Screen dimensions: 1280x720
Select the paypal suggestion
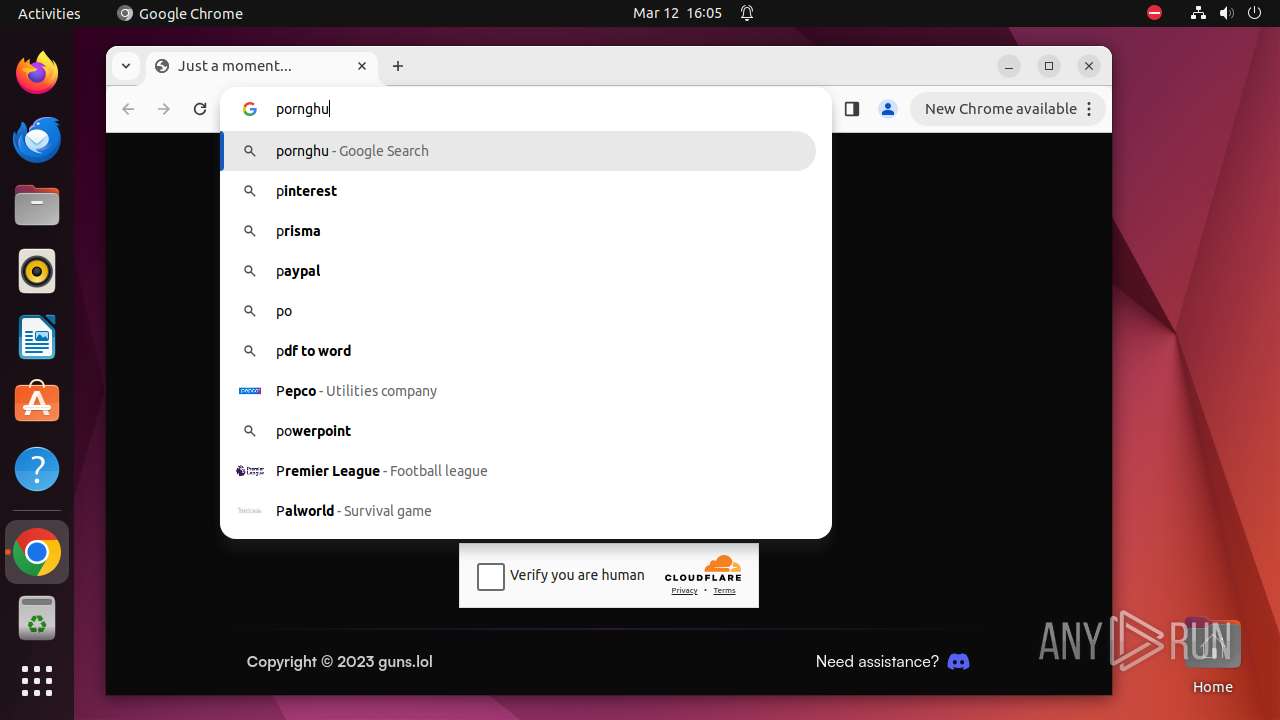tap(518, 271)
